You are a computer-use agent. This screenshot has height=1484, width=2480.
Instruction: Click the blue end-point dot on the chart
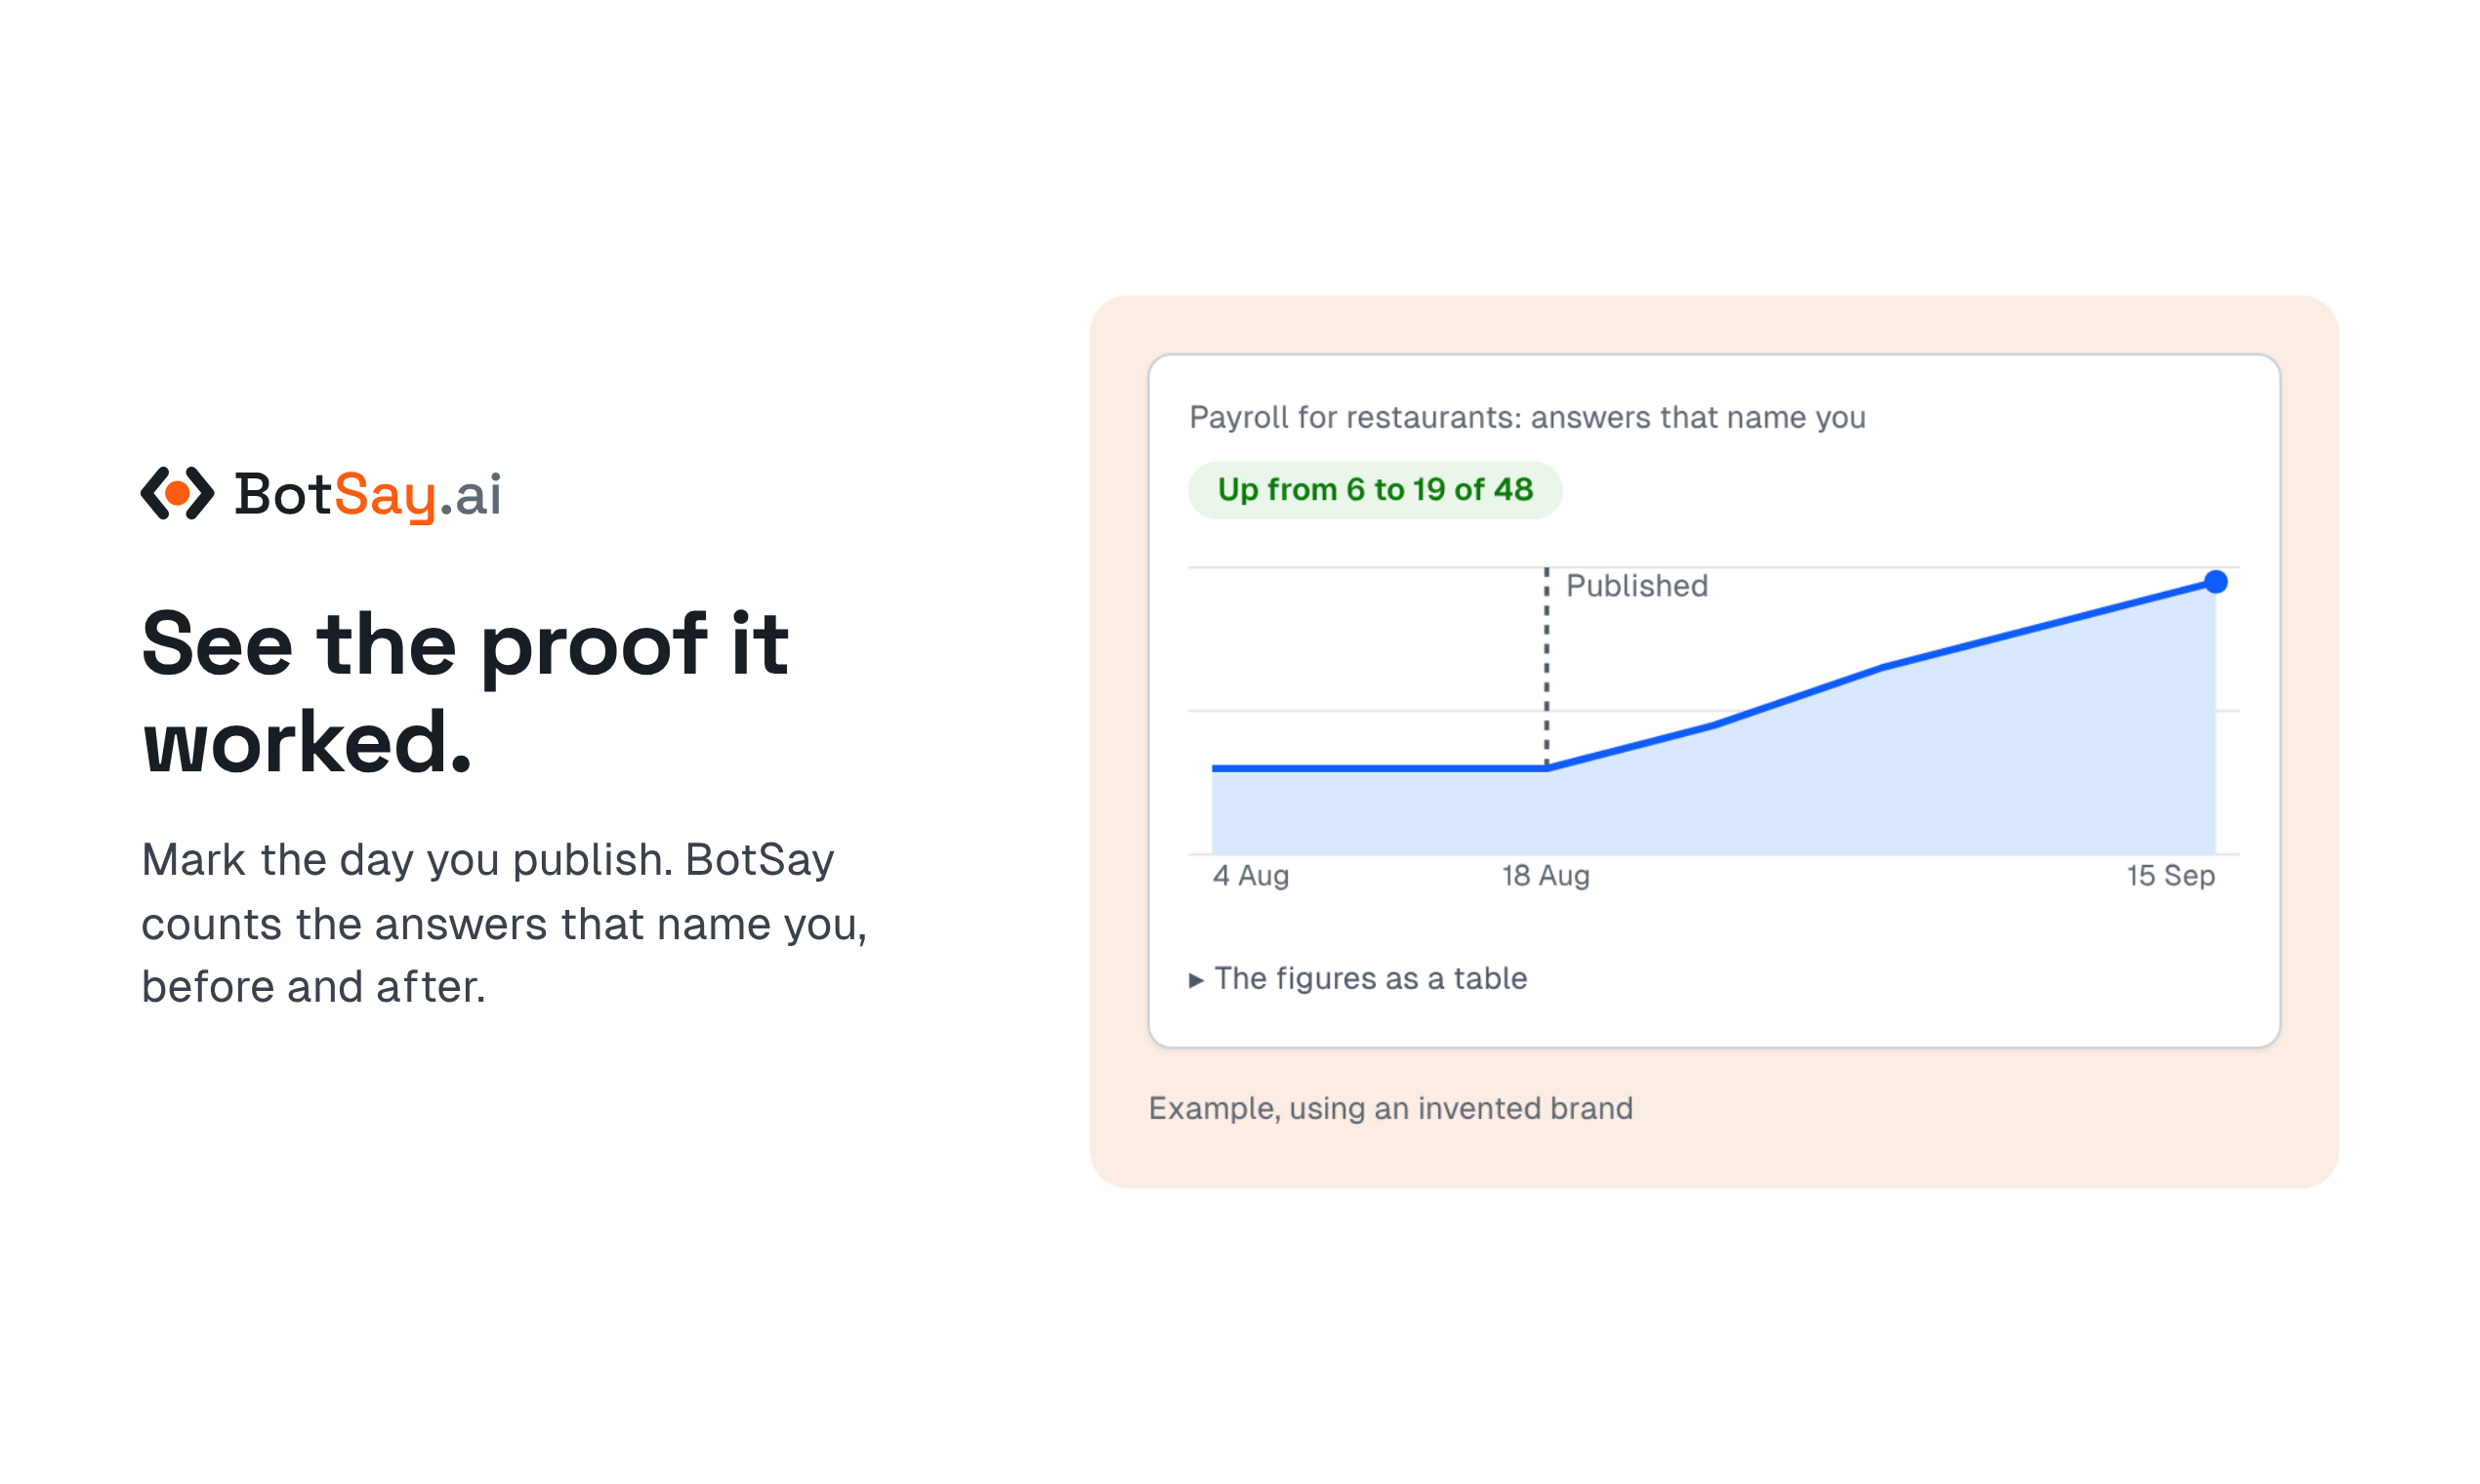click(x=2215, y=582)
